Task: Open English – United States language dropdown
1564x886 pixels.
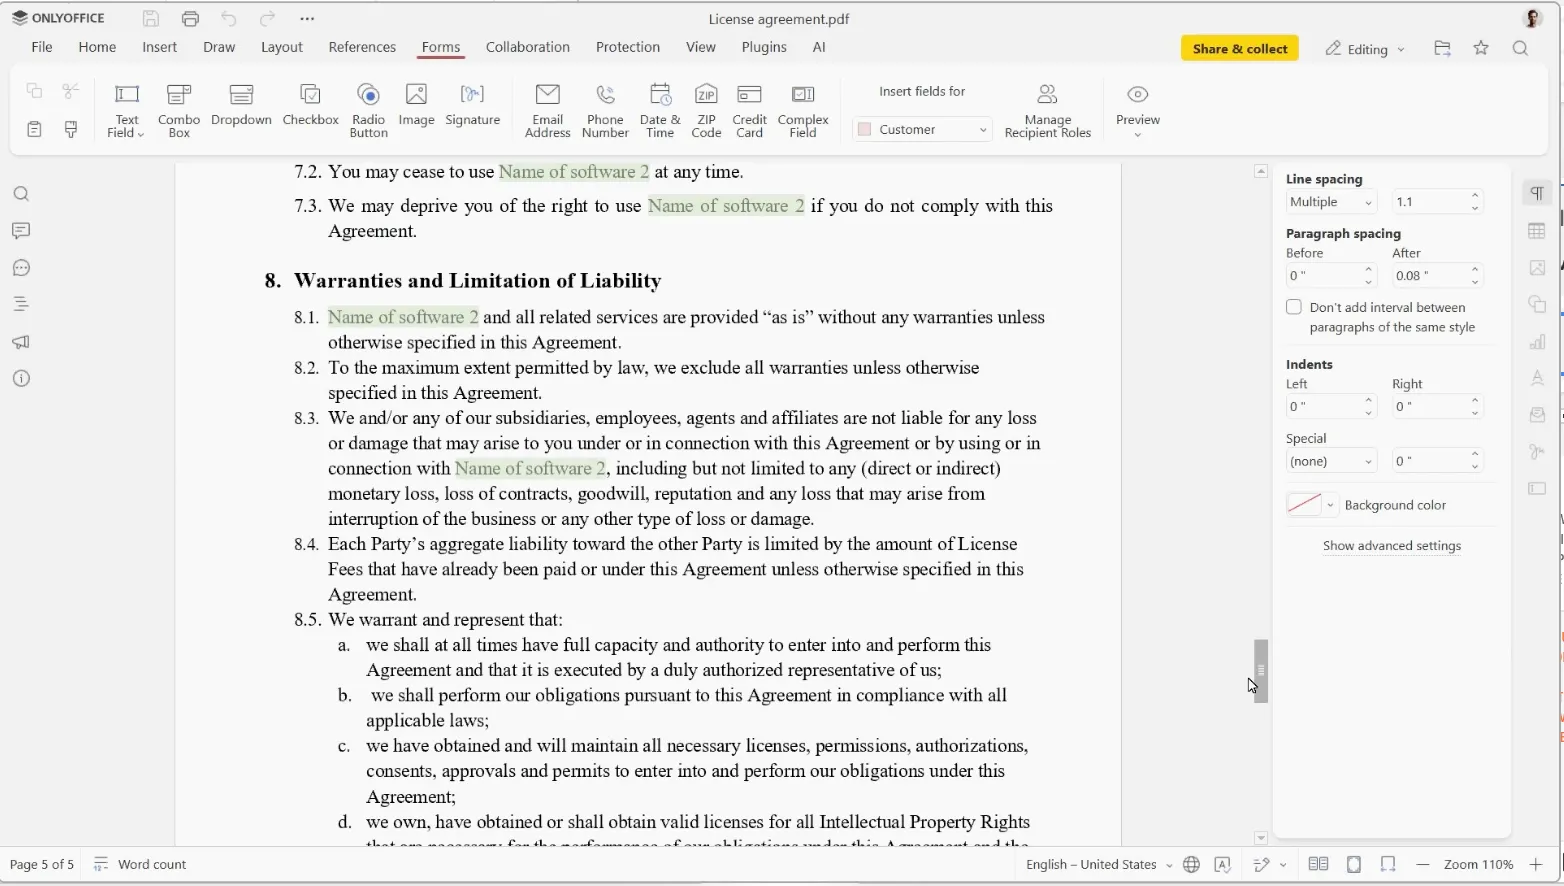Action: click(x=1099, y=865)
